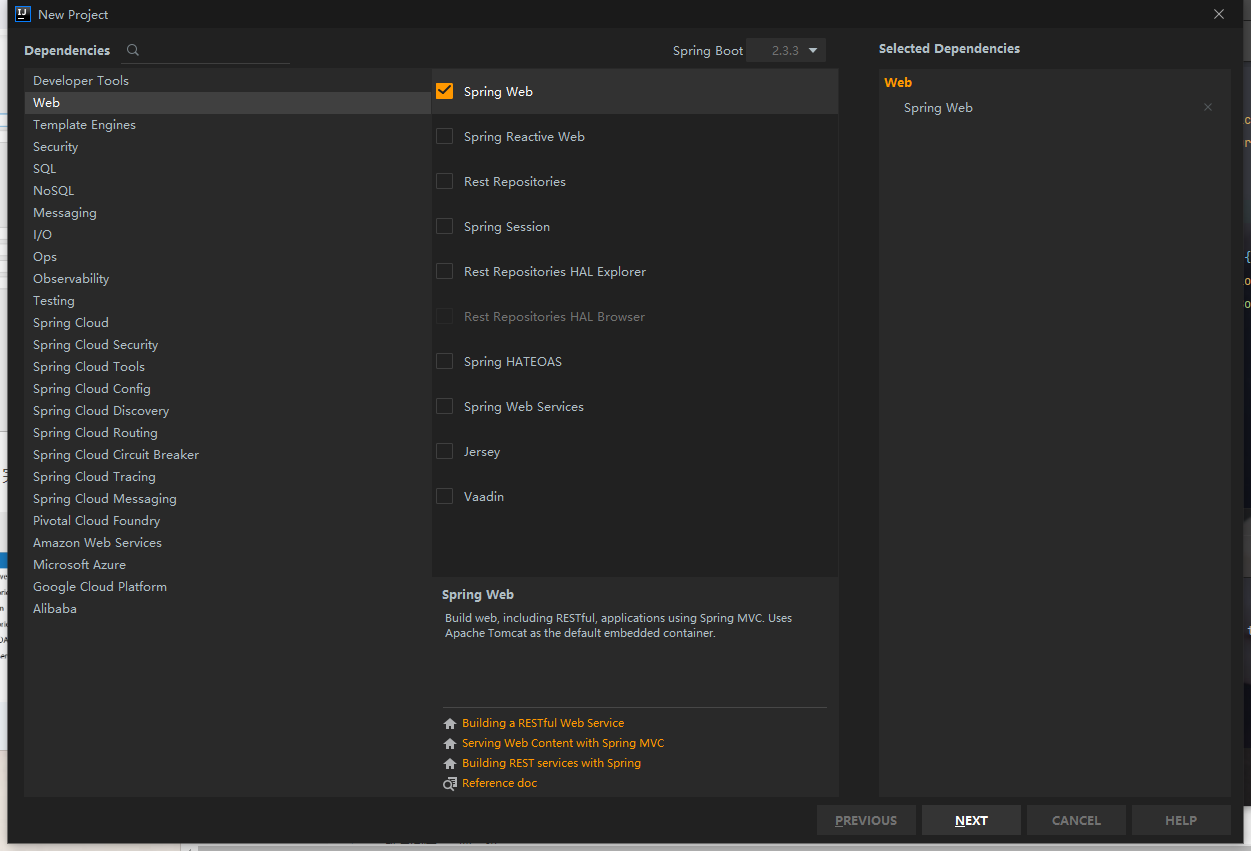Screen dimensions: 1251x851
Task: Choose the Observability category
Action: click(x=228, y=278)
